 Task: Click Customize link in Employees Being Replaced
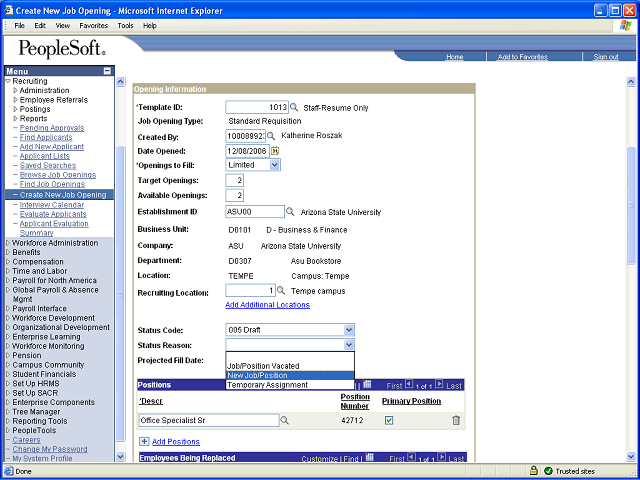(x=320, y=459)
